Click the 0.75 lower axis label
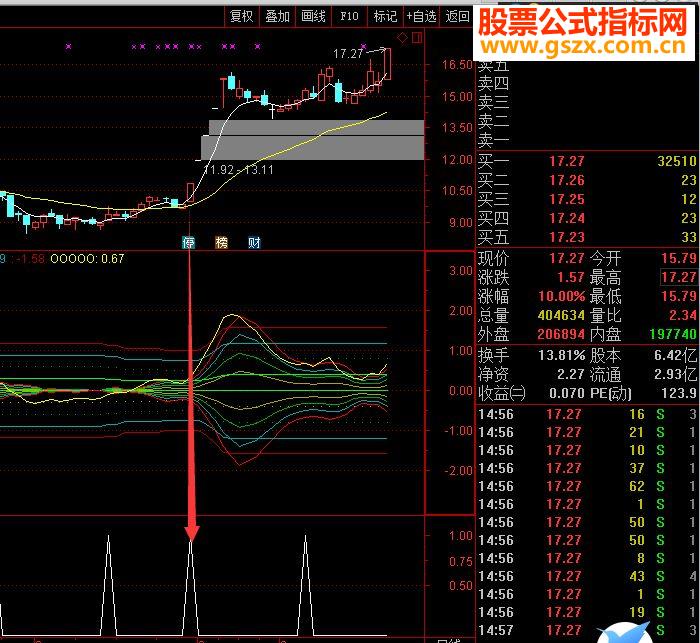The height and width of the screenshot is (643, 700). point(460,561)
